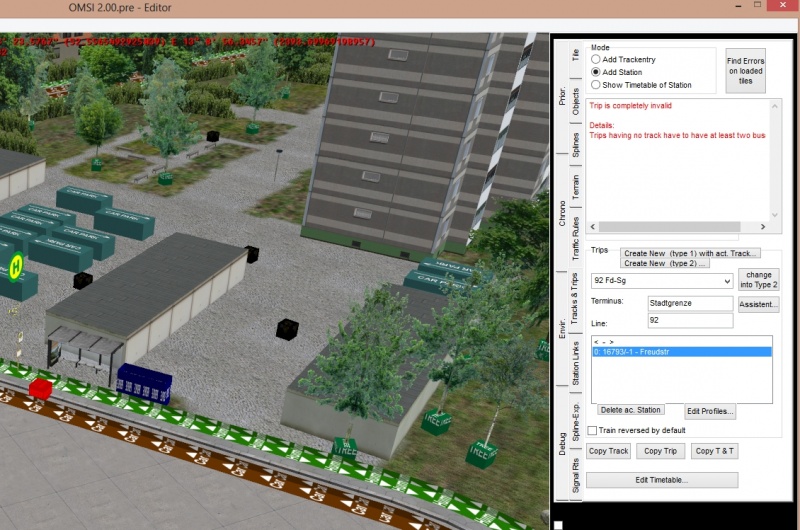
Task: Select Show Timetable of Station mode
Action: tap(596, 85)
